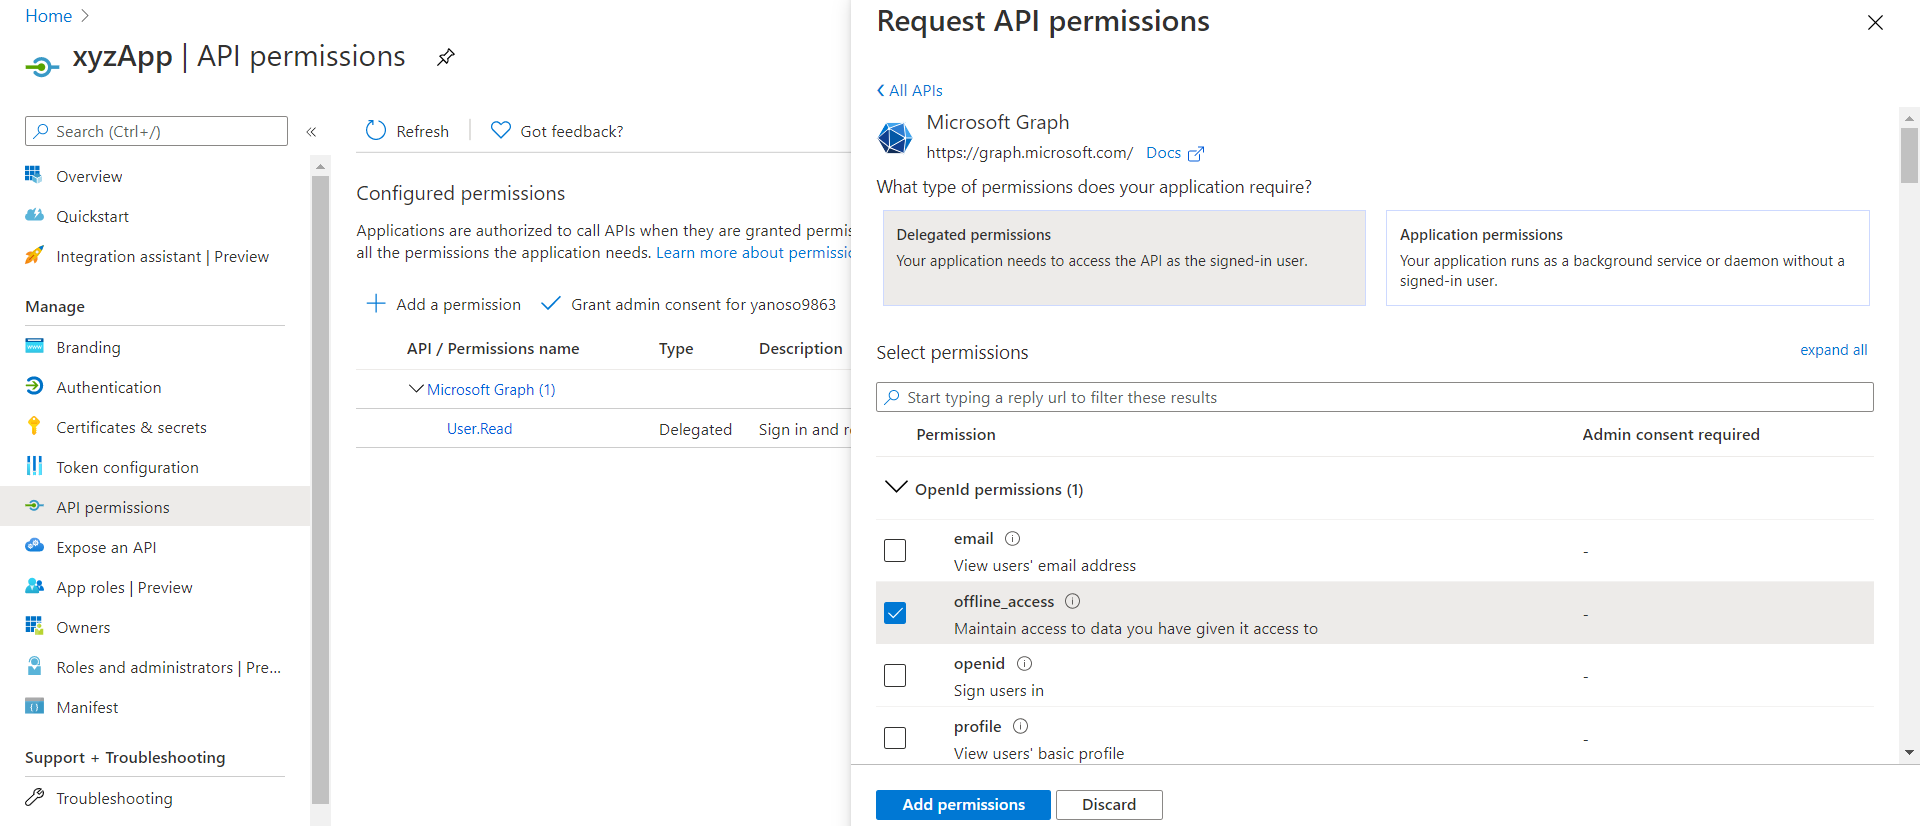Image resolution: width=1920 pixels, height=826 pixels.
Task: Click the Permission column header
Action: coord(955,434)
